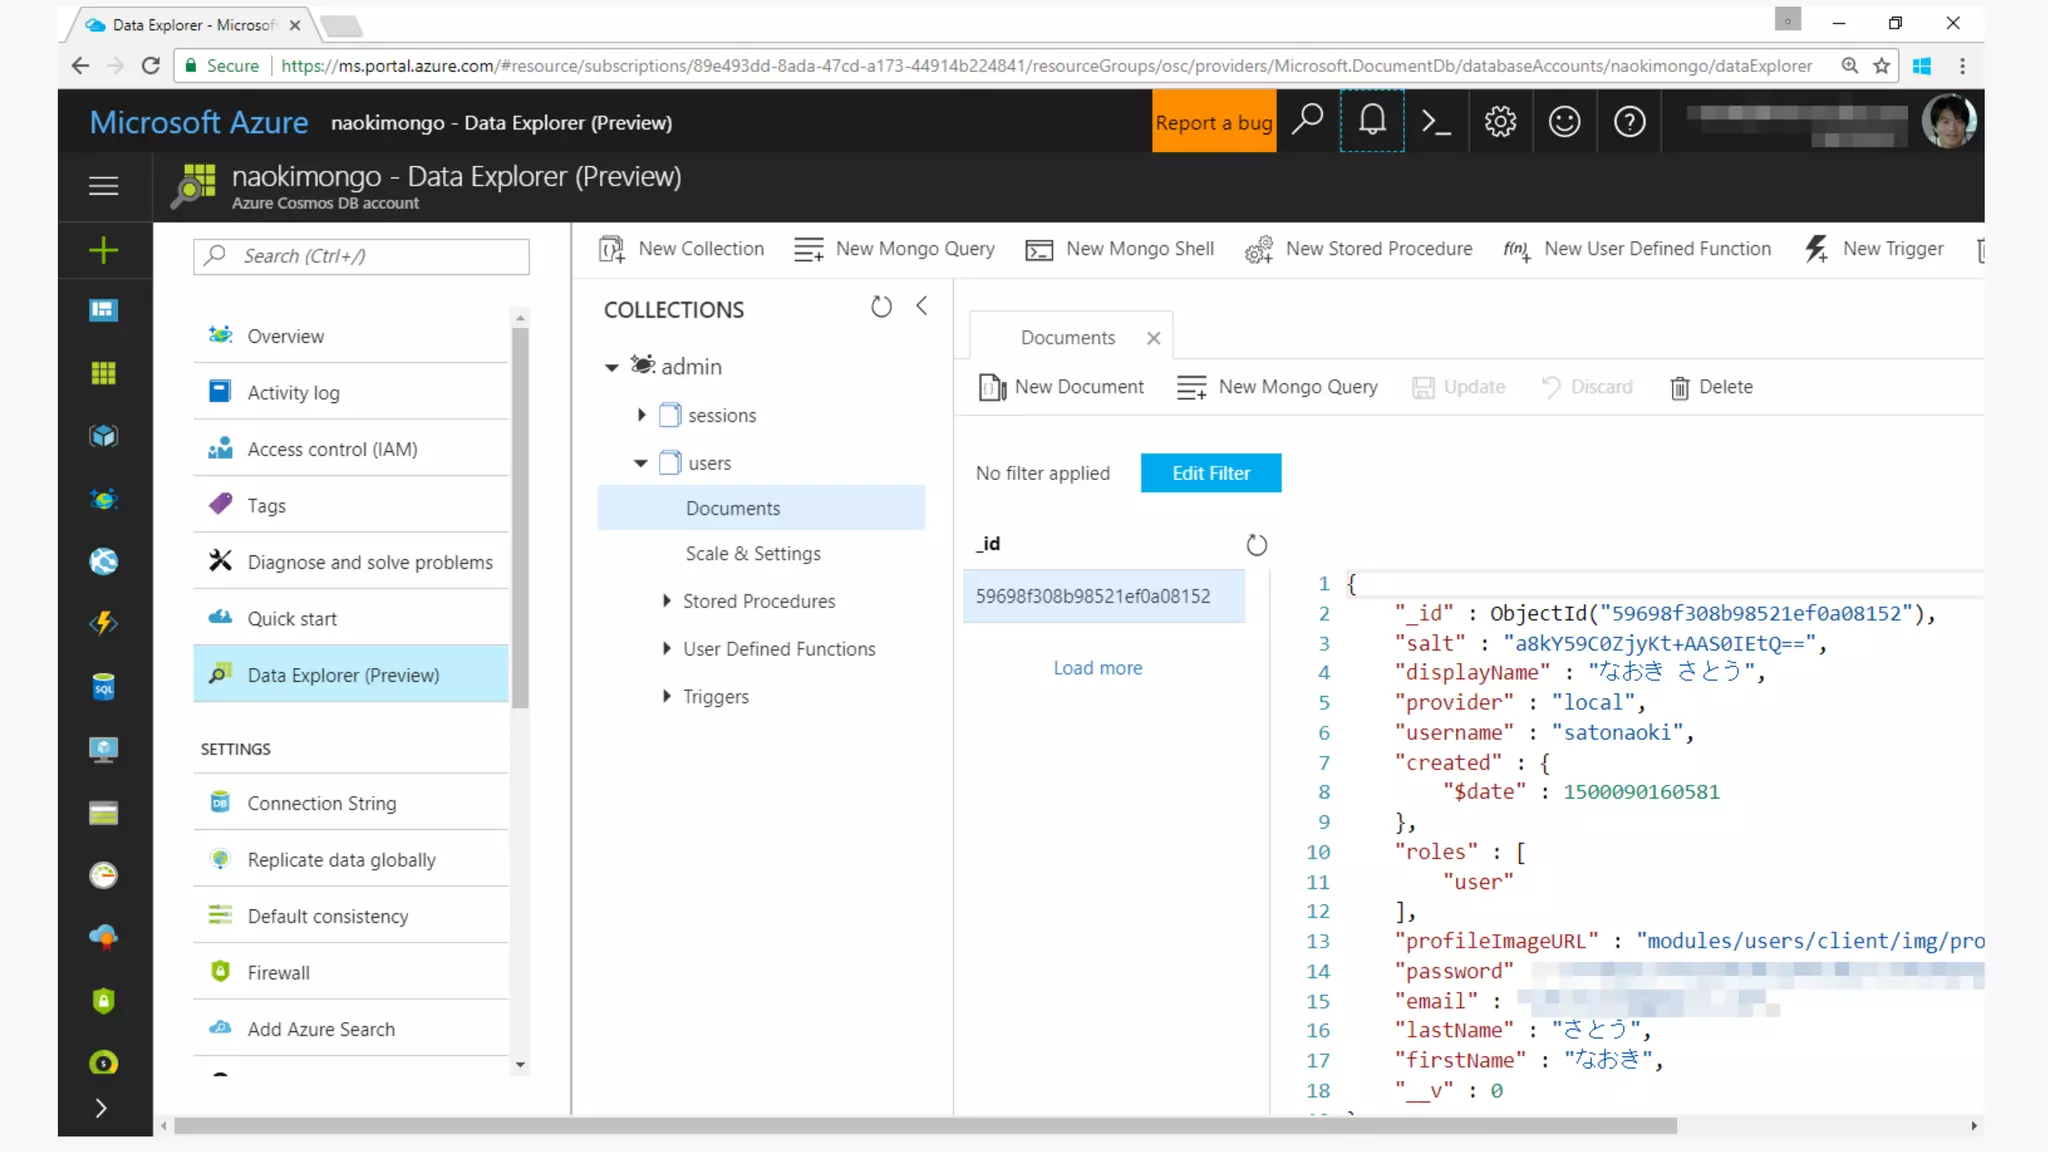Image resolution: width=2048 pixels, height=1152 pixels.
Task: Select Scale & Settings under users
Action: pyautogui.click(x=753, y=554)
